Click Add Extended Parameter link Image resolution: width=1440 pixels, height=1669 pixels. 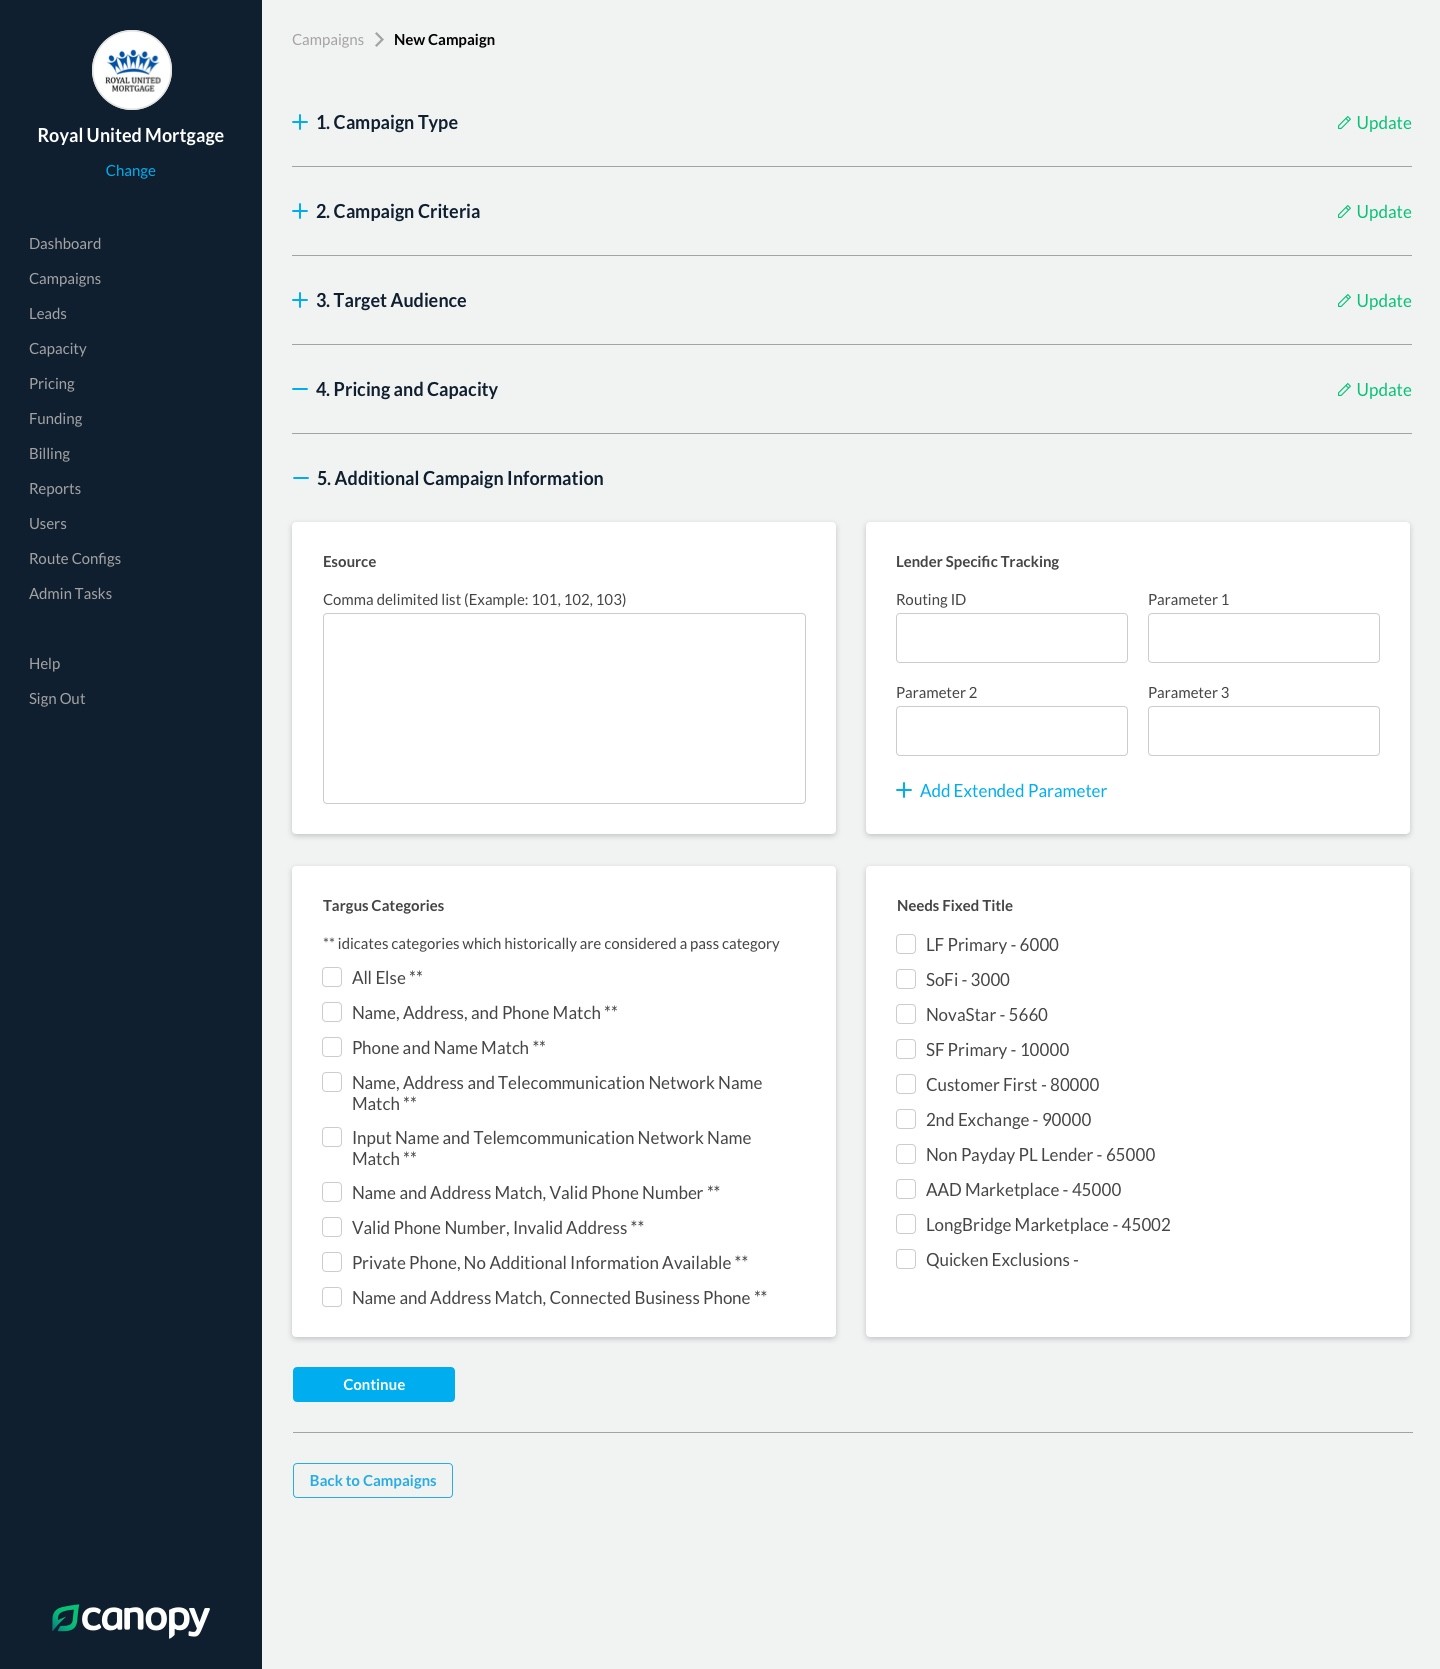(1013, 791)
